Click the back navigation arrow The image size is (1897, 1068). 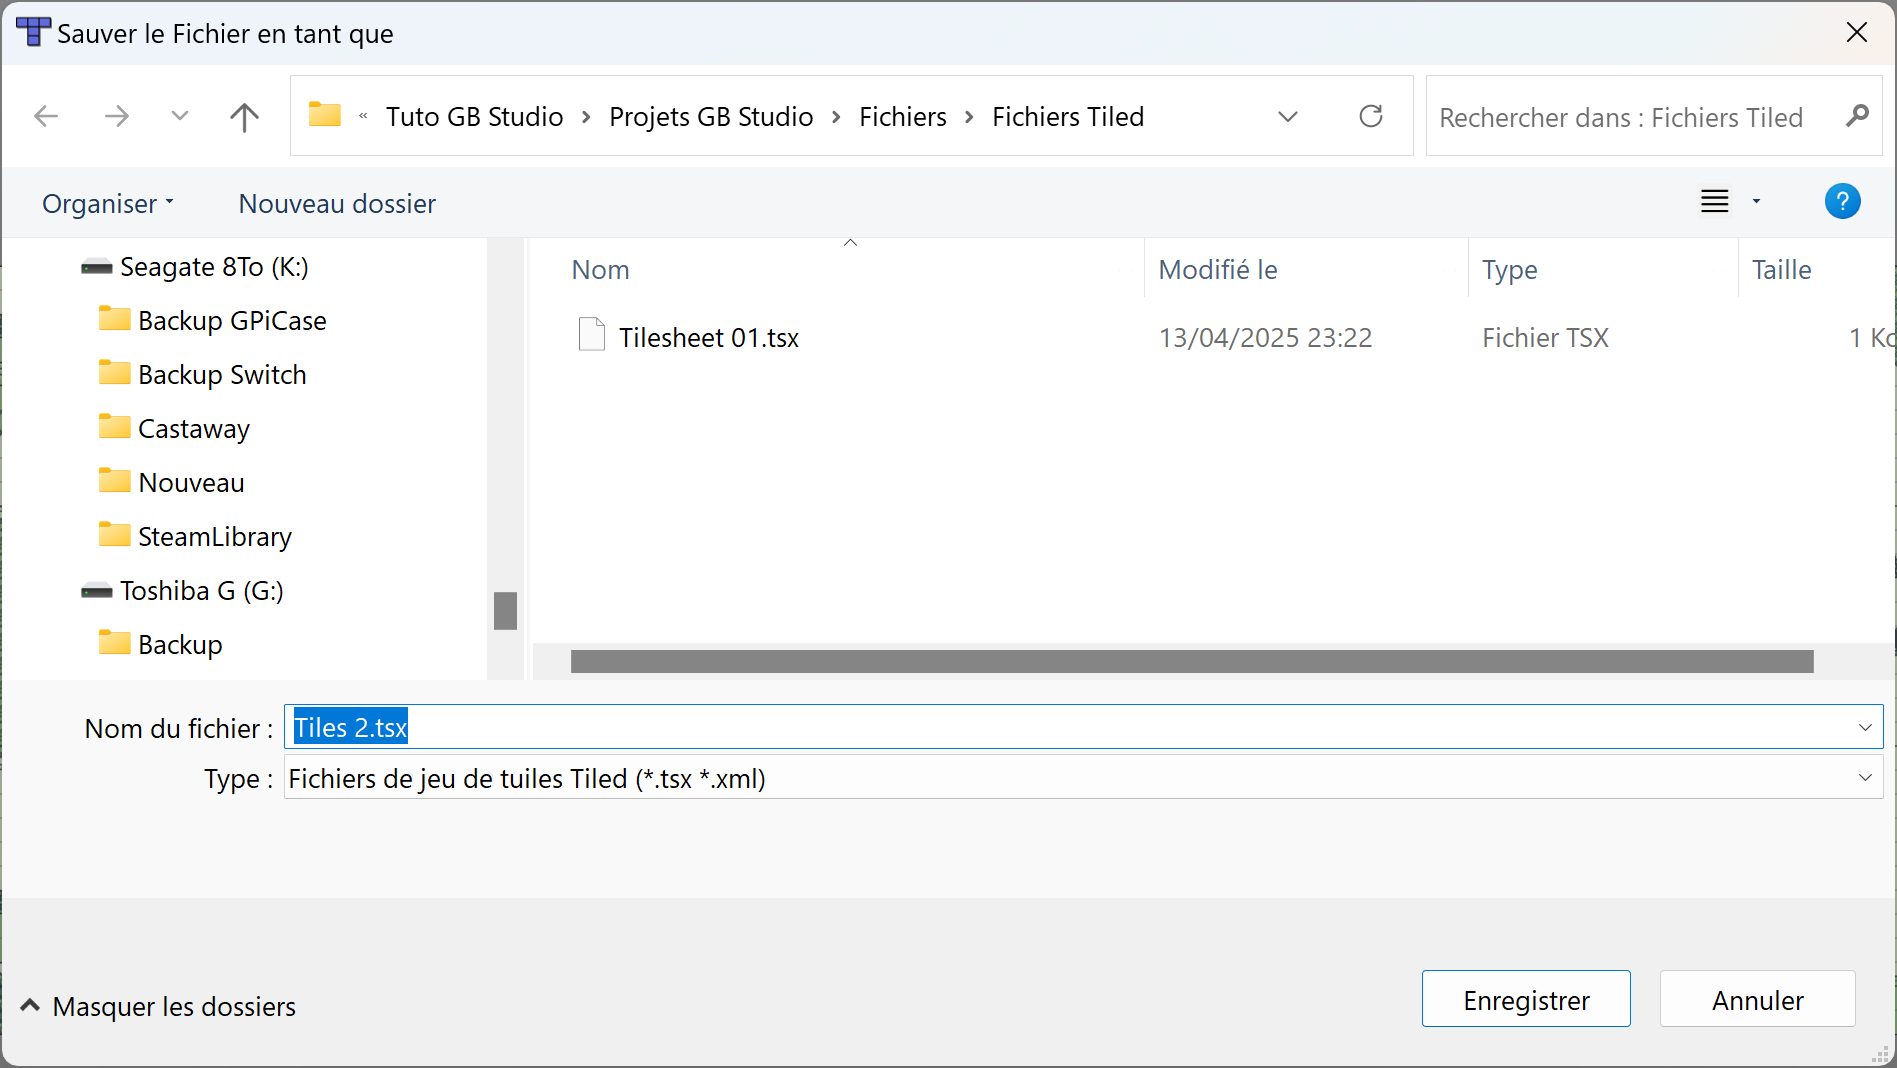click(46, 117)
